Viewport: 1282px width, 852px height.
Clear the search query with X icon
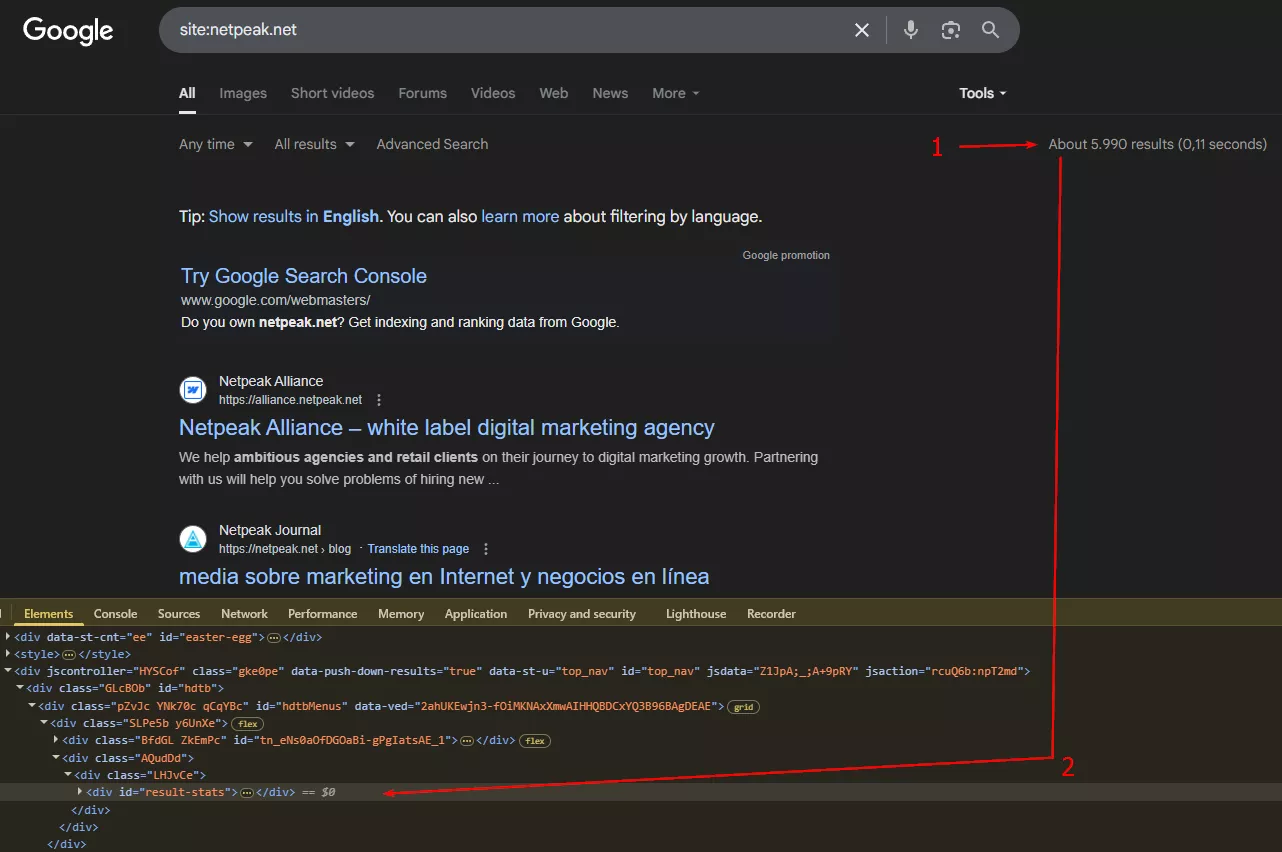[862, 30]
